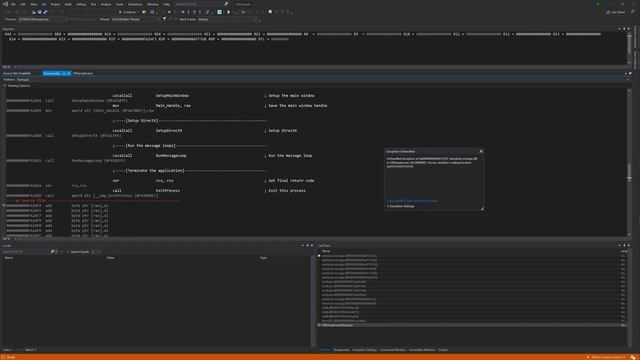Click the Call Stack Name column header
This screenshot has width=640, height=360.
point(326,251)
